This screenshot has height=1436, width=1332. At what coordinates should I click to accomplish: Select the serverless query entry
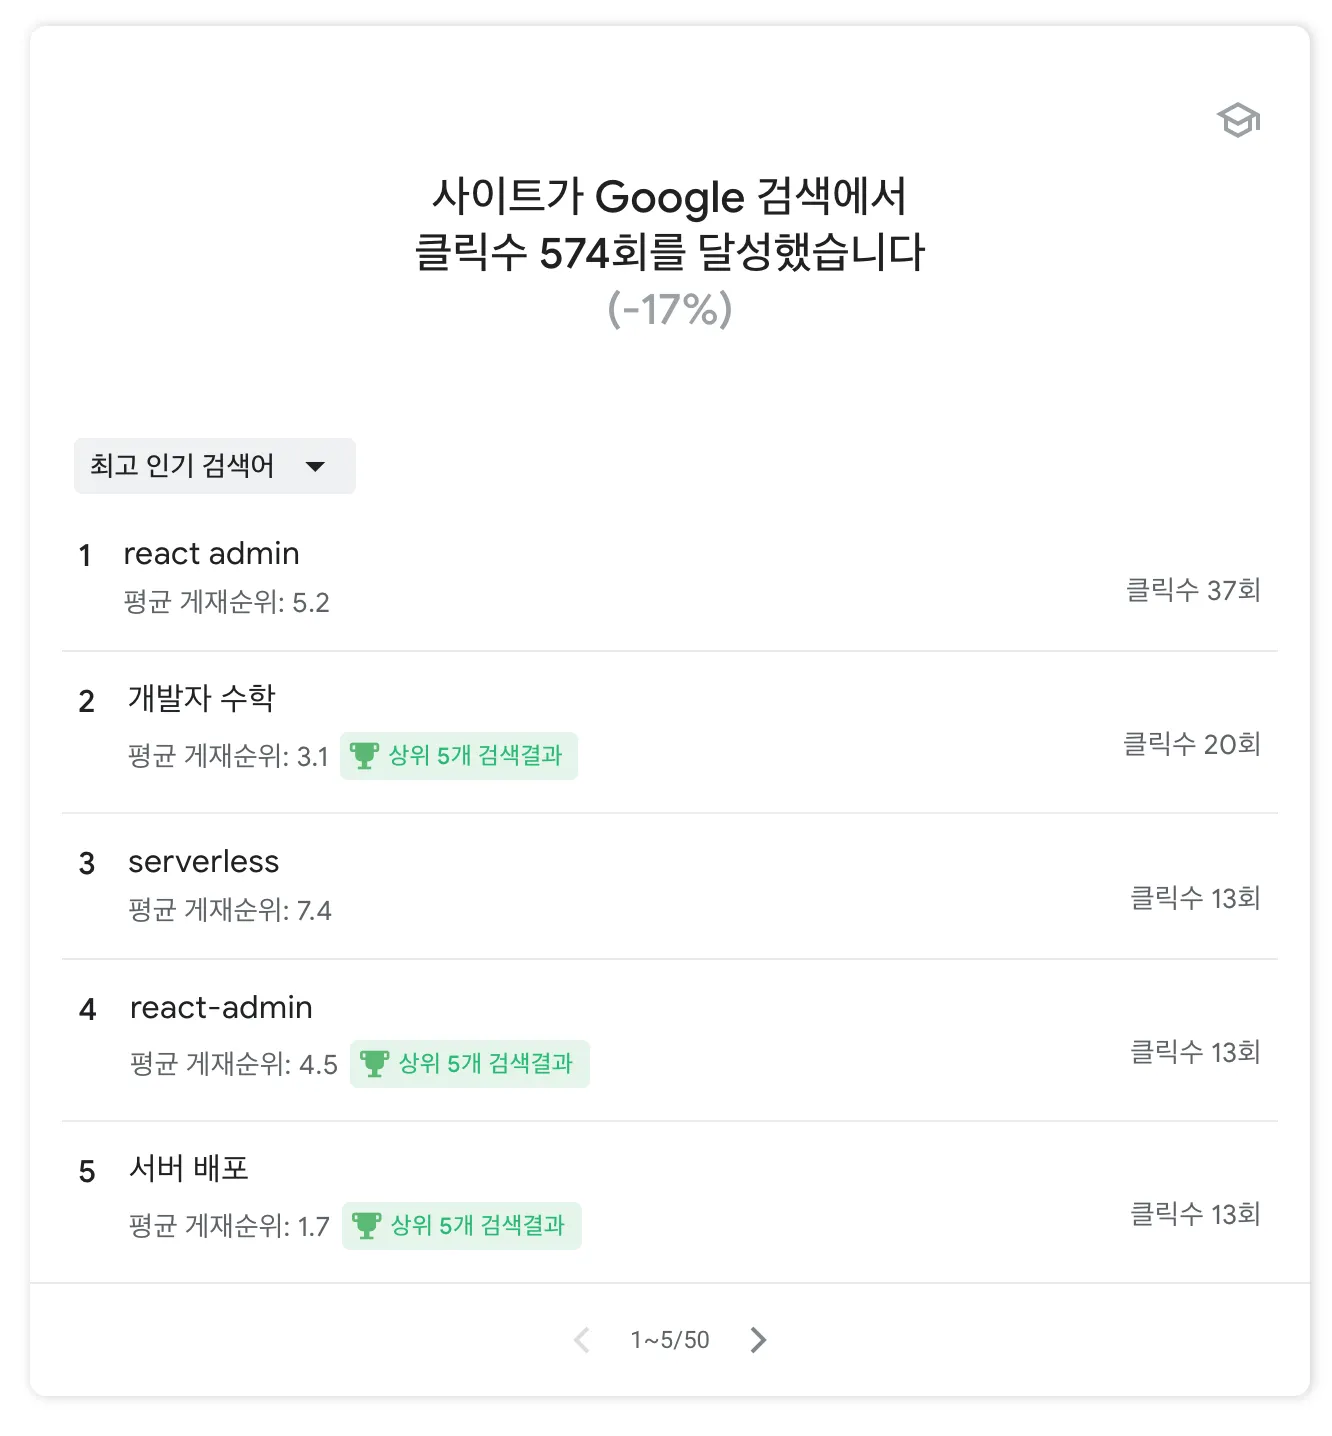[x=670, y=886]
